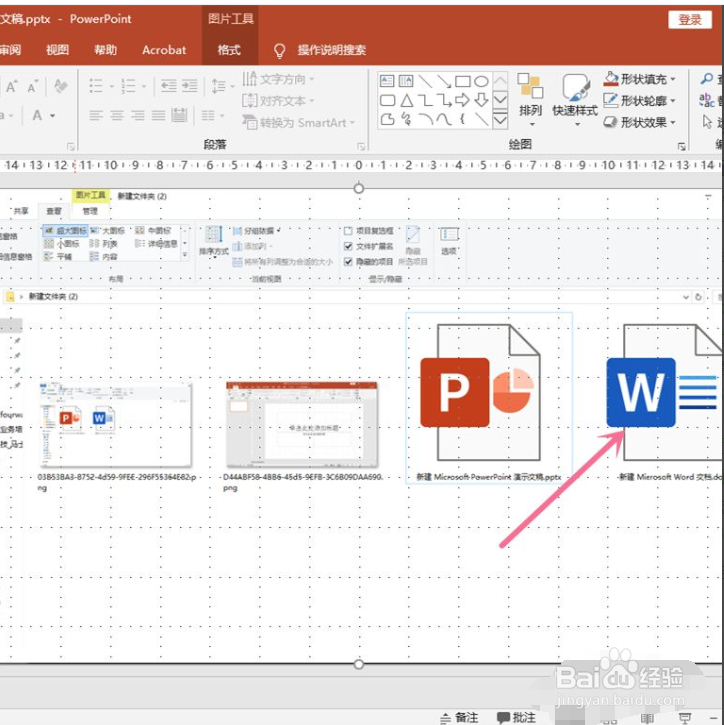The height and width of the screenshot is (725, 724).
Task: Apply bullet list formatting
Action: pos(96,86)
